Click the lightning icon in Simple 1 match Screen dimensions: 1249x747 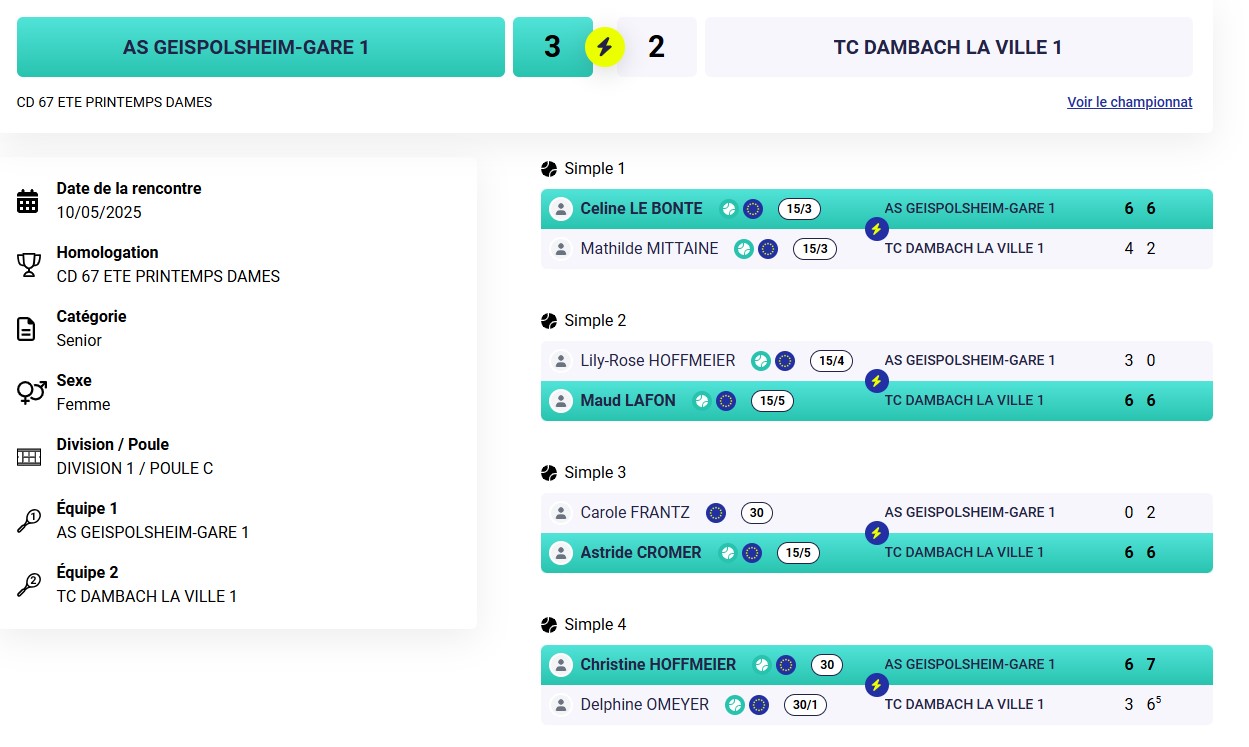tap(876, 229)
